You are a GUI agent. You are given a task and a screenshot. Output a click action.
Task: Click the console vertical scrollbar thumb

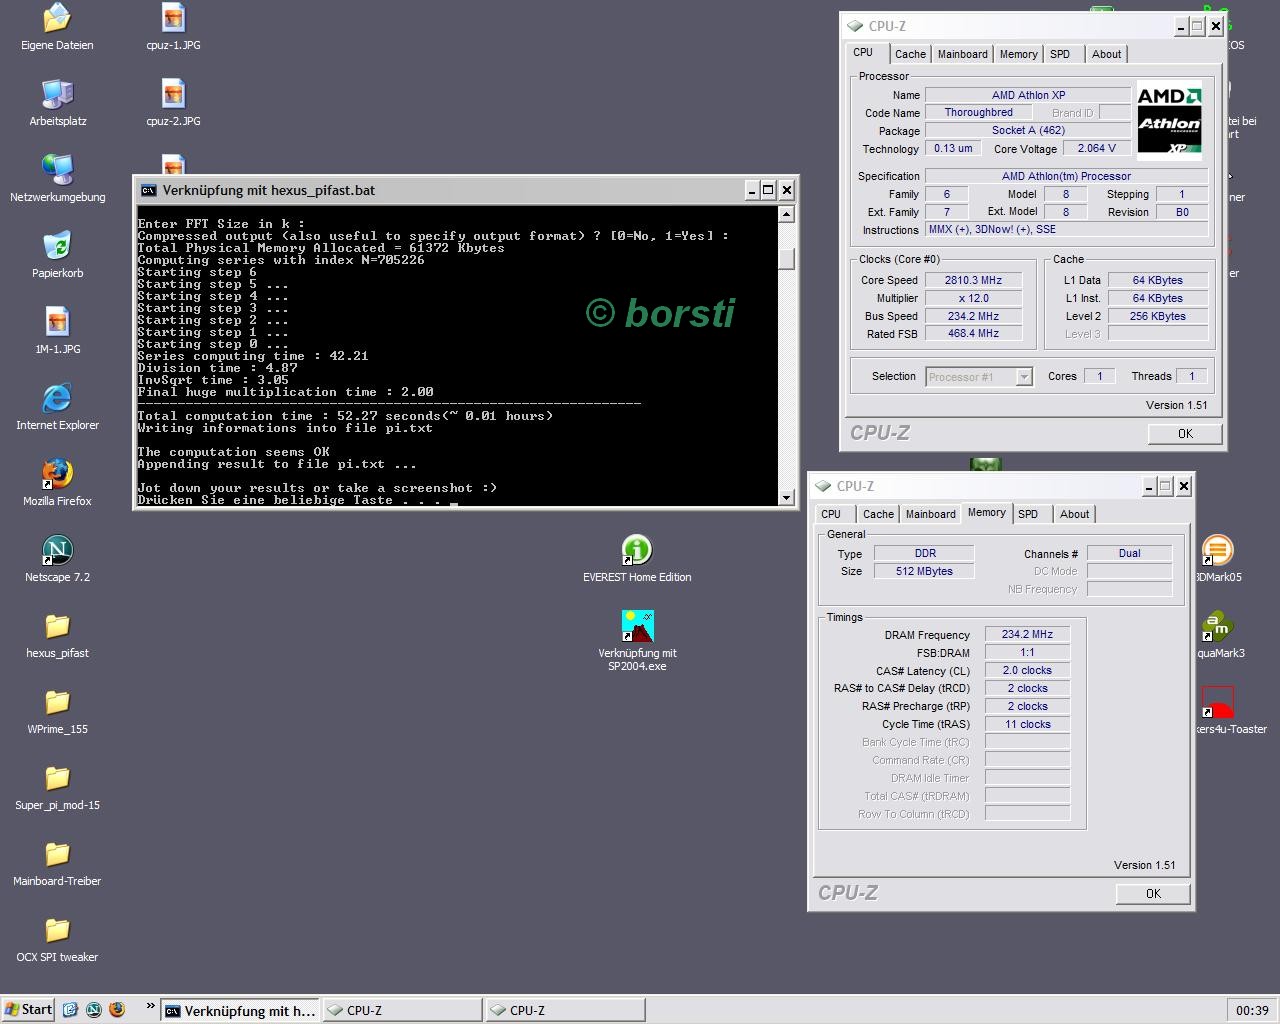[x=786, y=258]
